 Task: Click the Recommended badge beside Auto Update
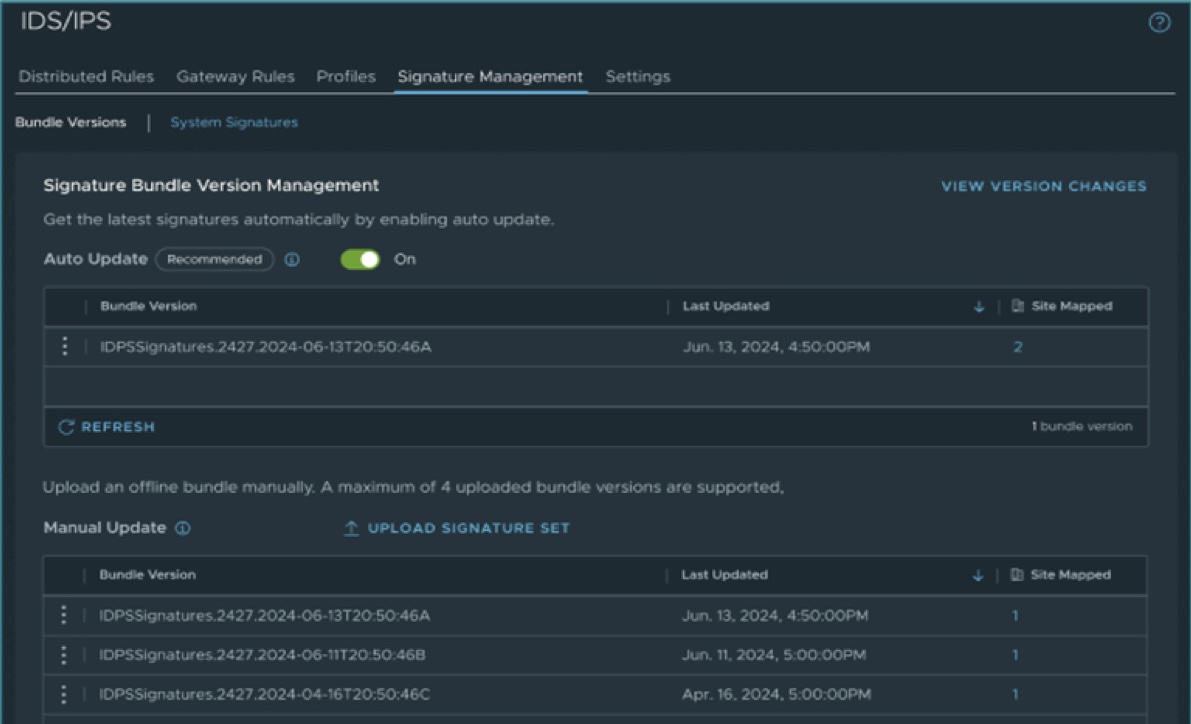tap(215, 260)
